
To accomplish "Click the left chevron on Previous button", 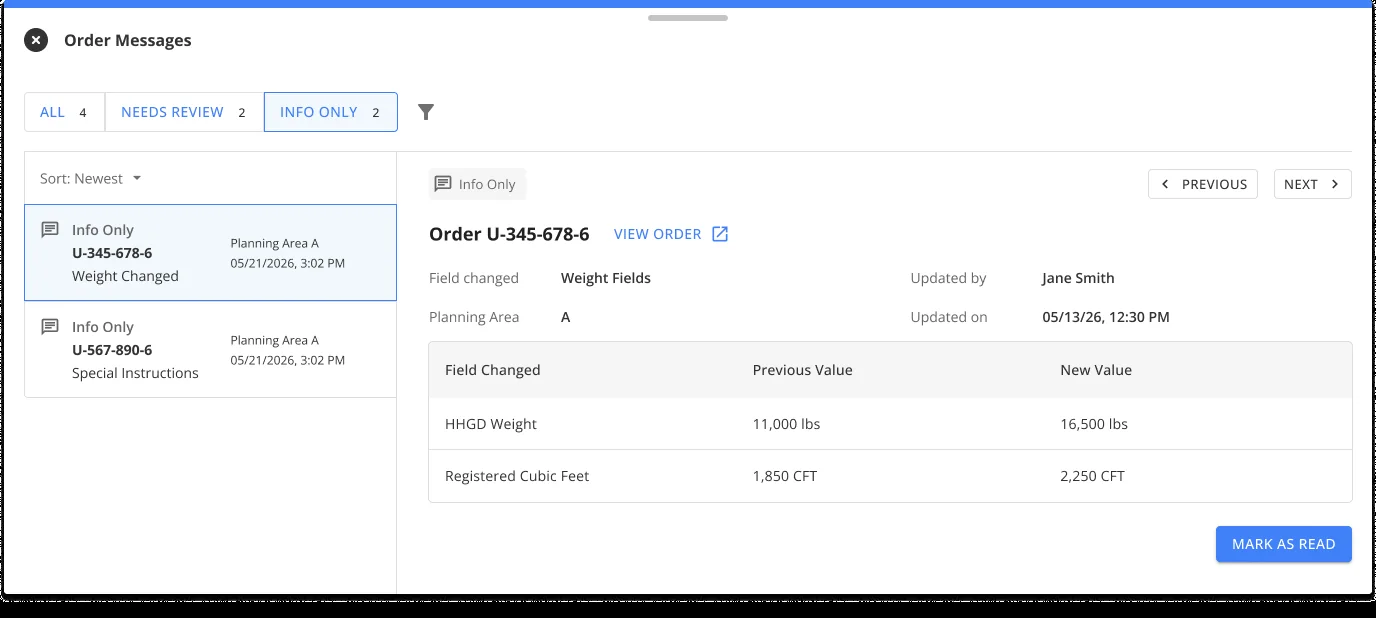I will 1165,184.
